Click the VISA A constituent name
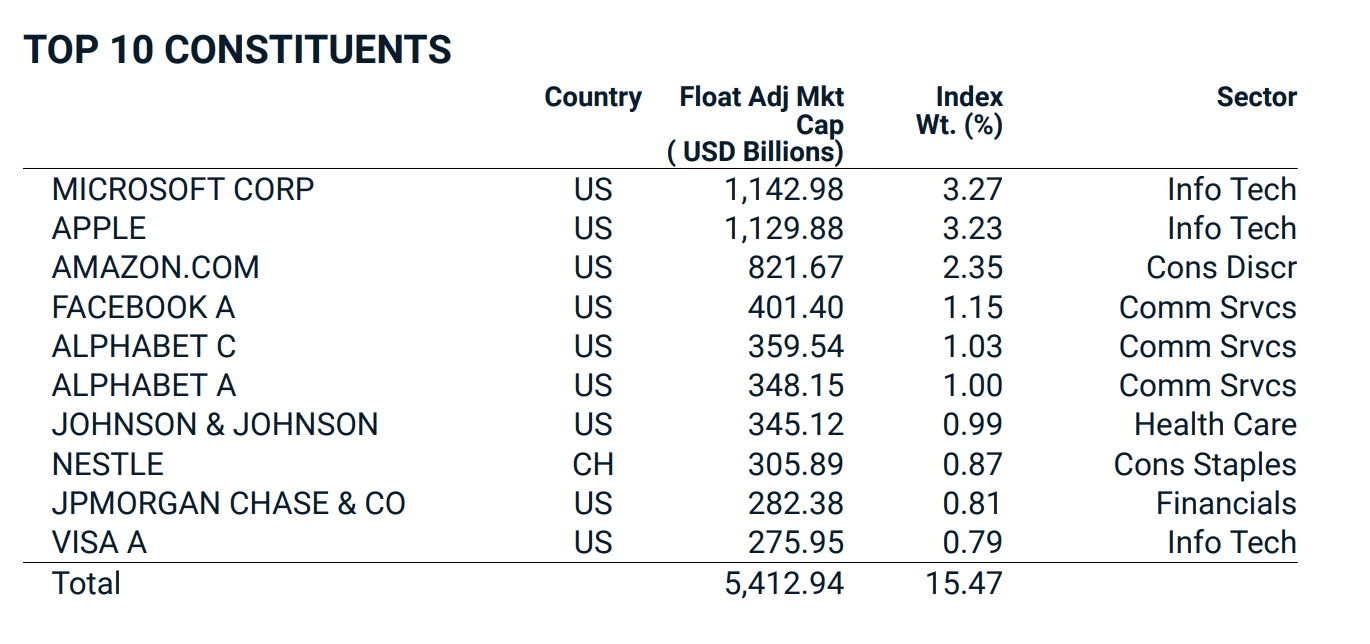Viewport: 1370px width, 644px height. click(x=99, y=542)
